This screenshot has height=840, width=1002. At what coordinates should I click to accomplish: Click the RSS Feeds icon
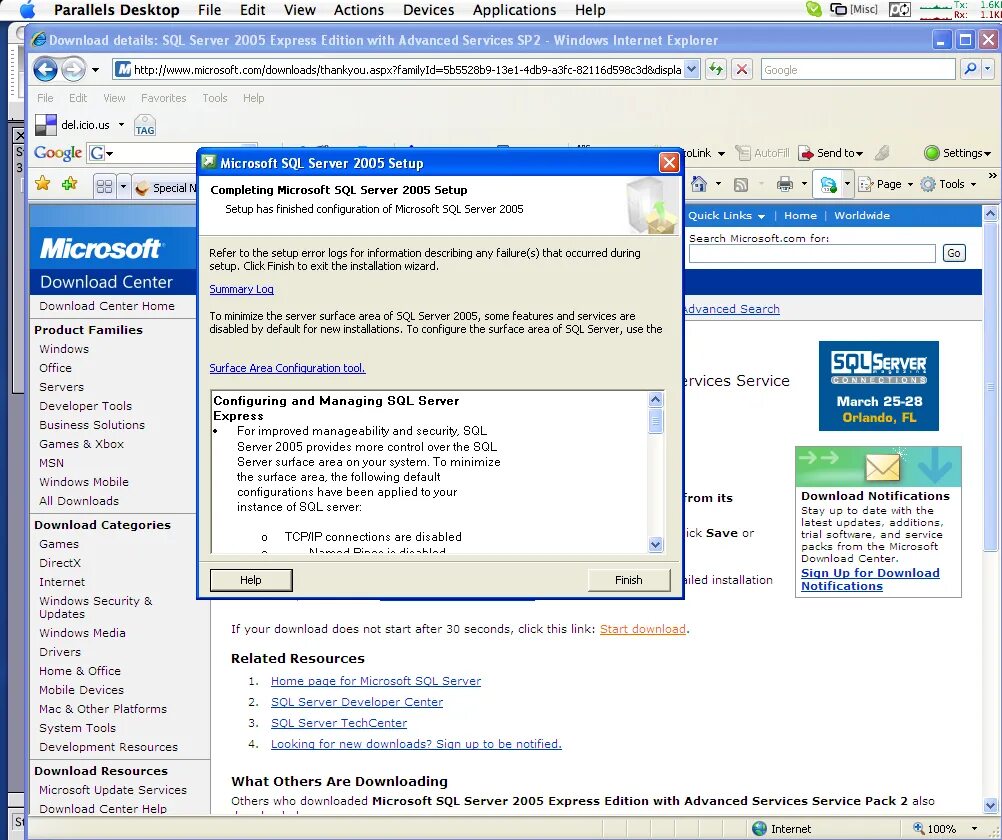[x=741, y=185]
